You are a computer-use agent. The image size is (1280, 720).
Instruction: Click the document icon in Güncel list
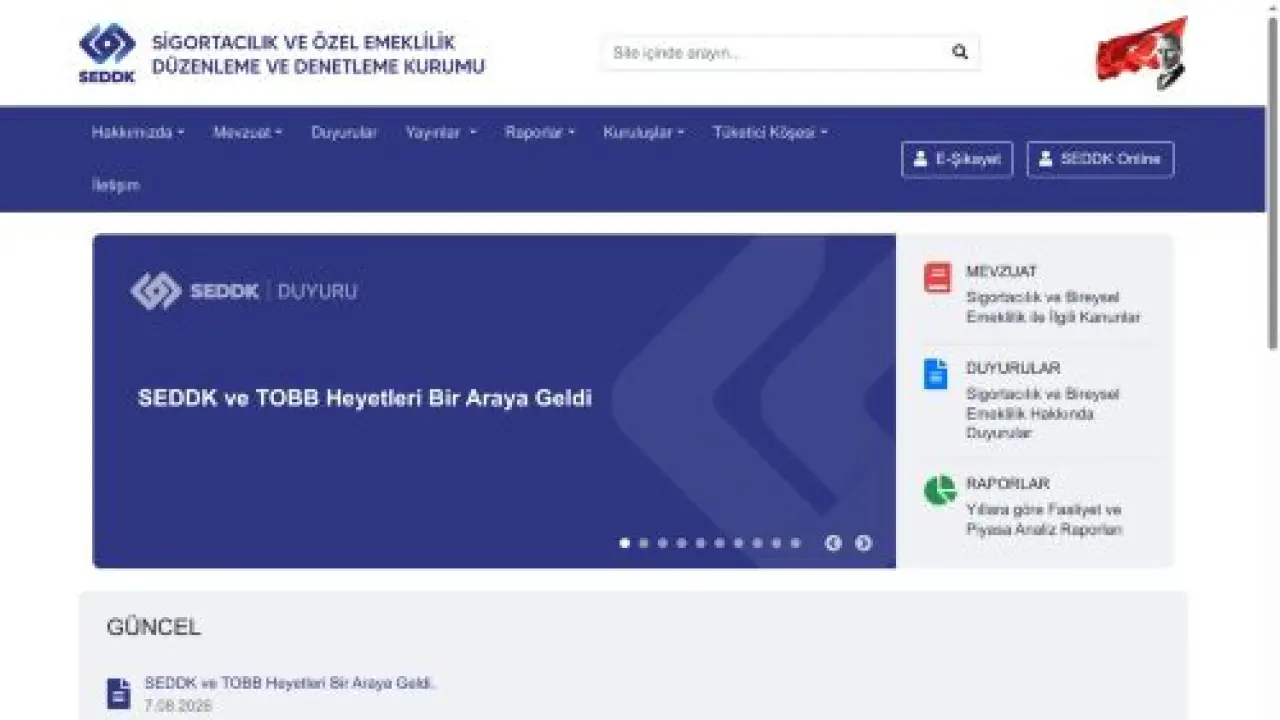point(119,693)
